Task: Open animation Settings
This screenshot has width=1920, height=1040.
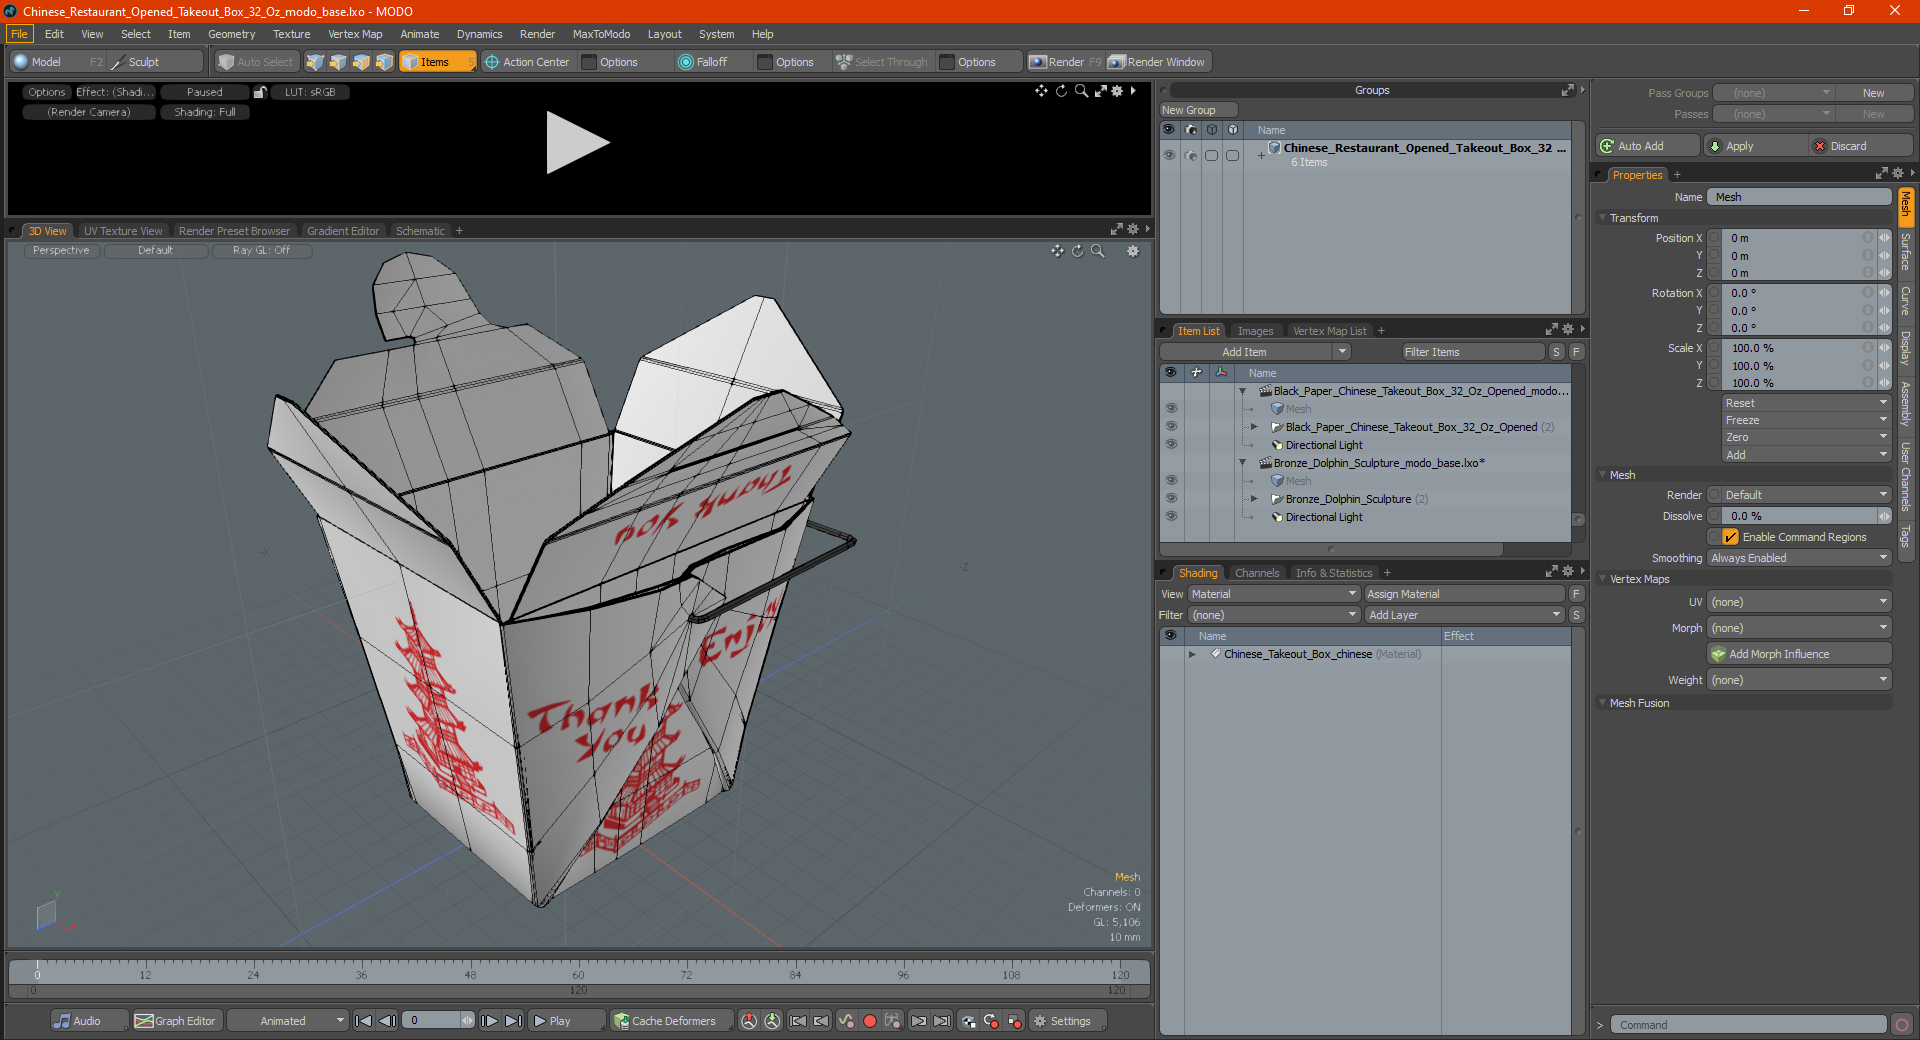Action: pos(1067,1021)
